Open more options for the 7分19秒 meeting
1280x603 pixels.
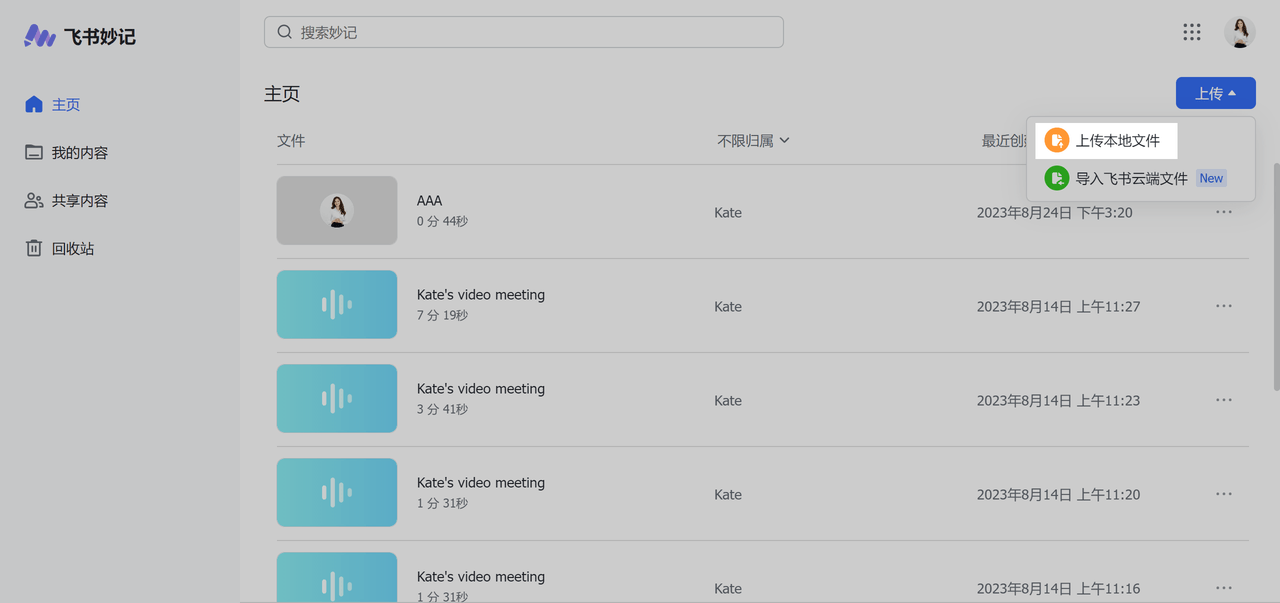1223,306
